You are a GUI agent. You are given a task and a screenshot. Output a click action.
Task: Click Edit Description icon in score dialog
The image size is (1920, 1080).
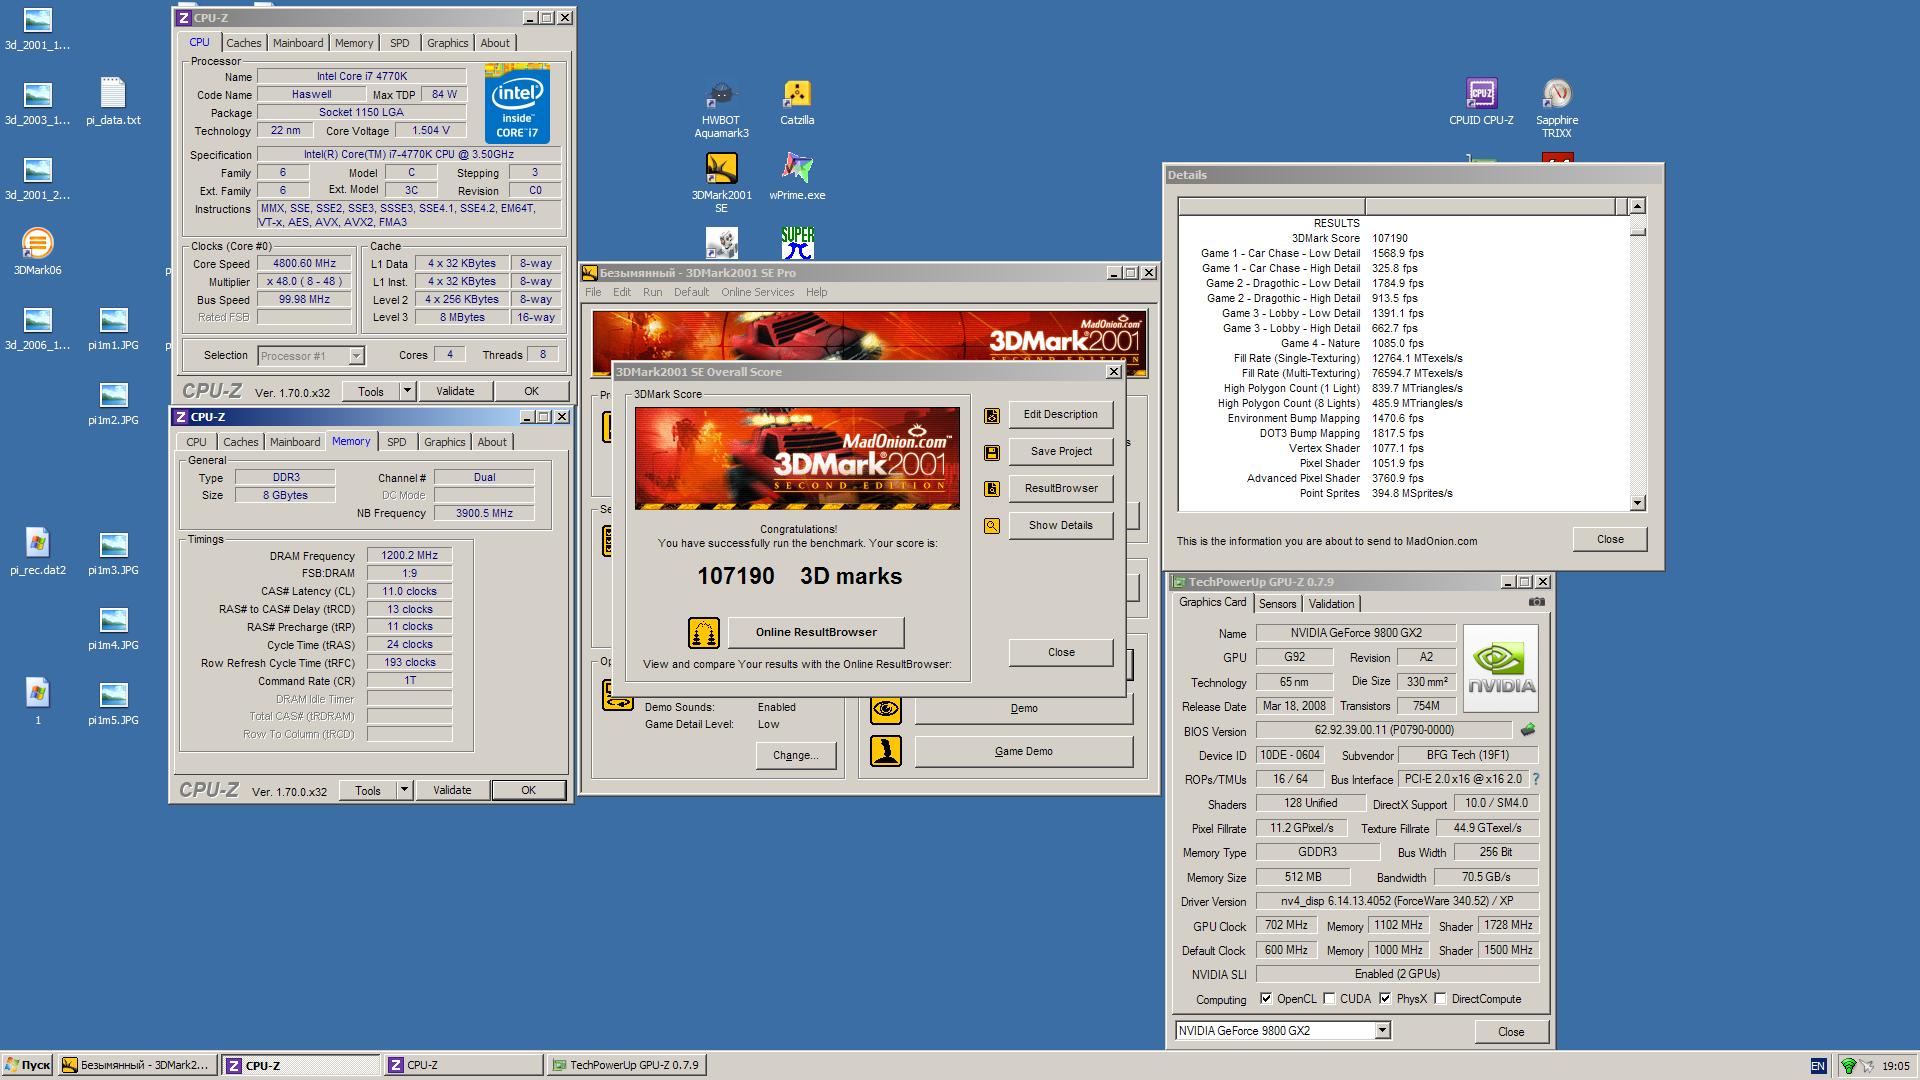[992, 415]
